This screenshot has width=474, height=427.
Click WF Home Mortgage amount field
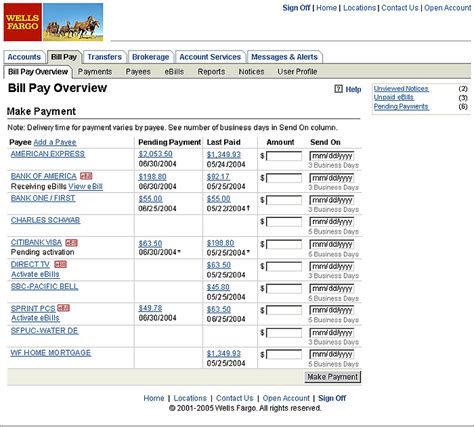[284, 355]
